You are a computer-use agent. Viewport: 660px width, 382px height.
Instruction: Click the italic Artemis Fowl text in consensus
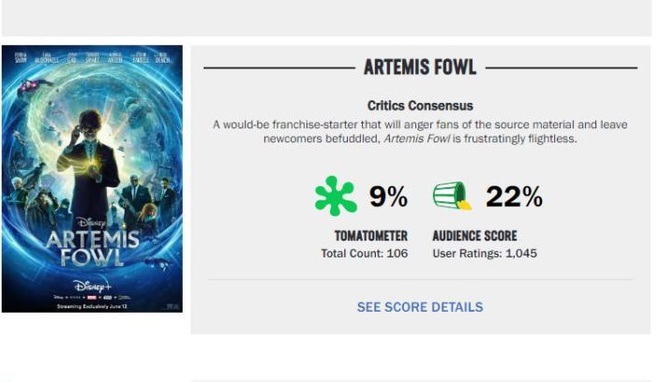[417, 139]
